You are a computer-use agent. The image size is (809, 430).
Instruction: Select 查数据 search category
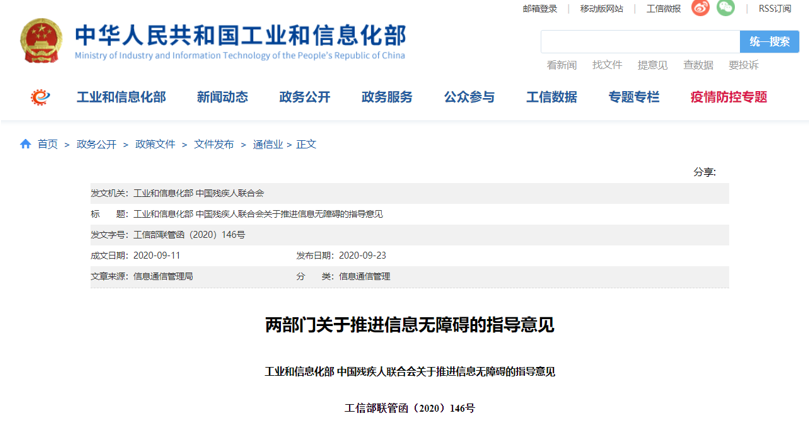698,65
